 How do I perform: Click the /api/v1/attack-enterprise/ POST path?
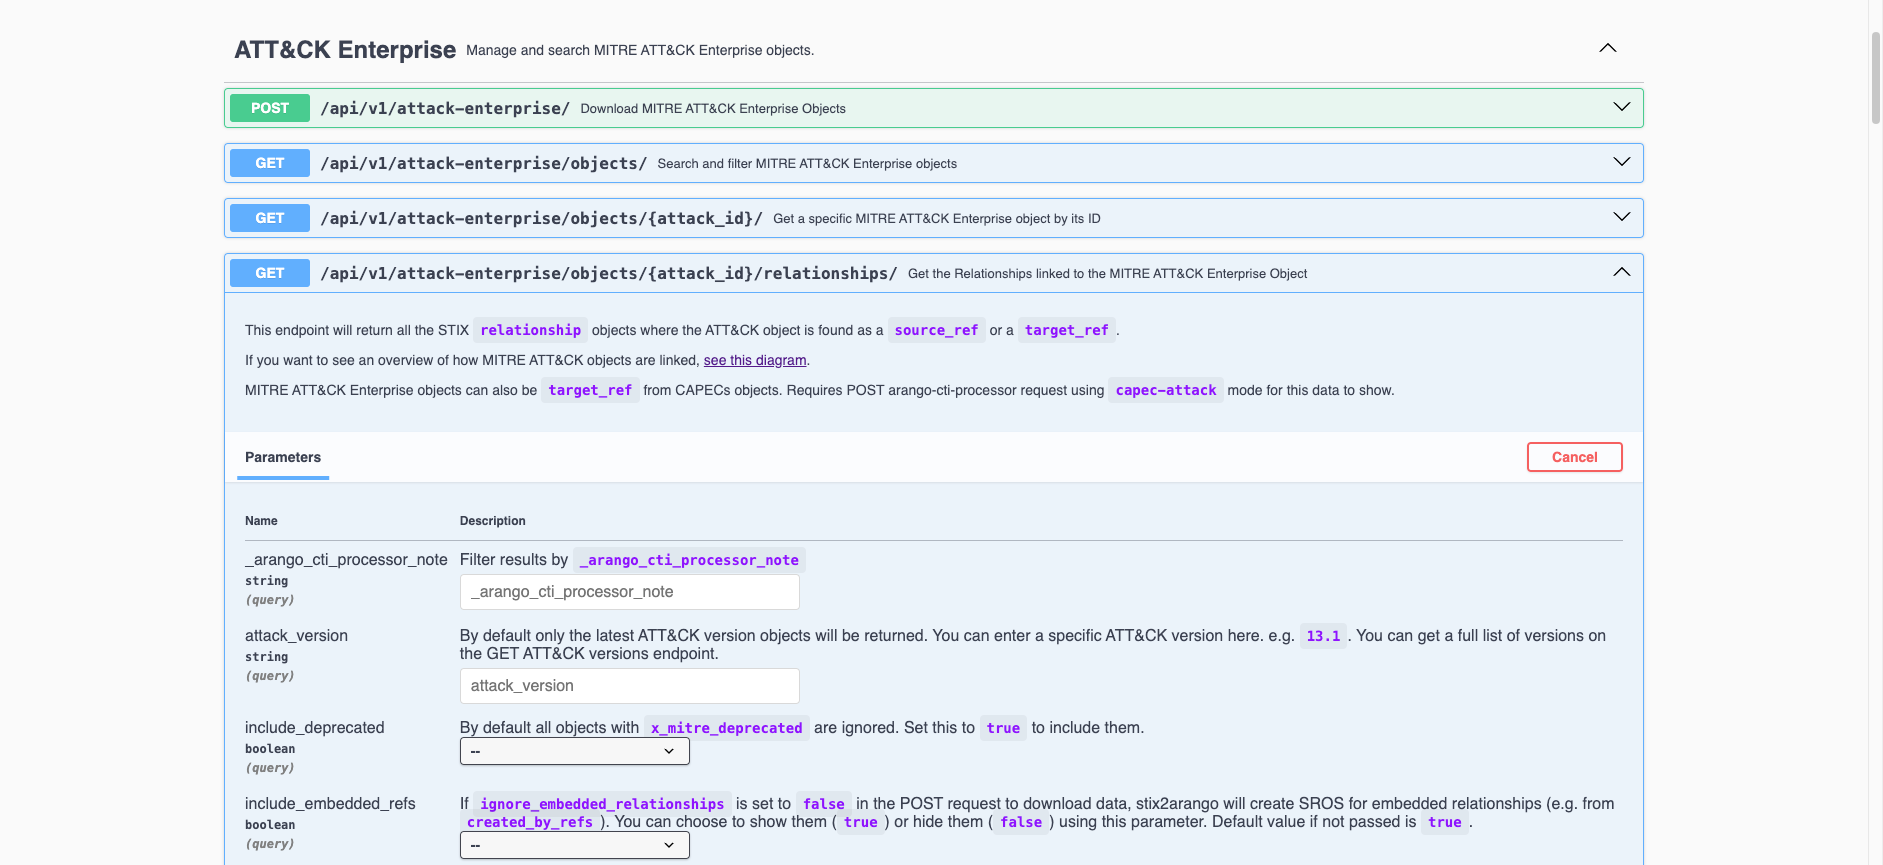click(445, 108)
